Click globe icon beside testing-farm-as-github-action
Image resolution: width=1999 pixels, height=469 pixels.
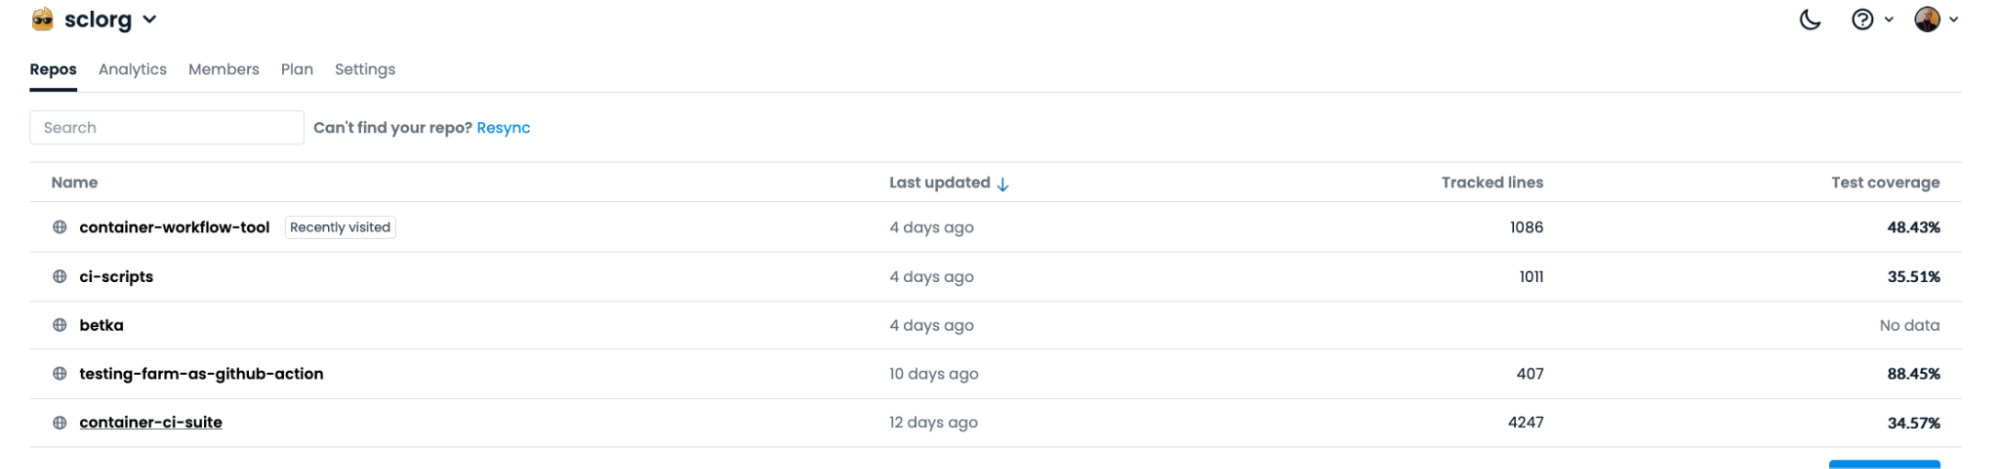click(60, 373)
